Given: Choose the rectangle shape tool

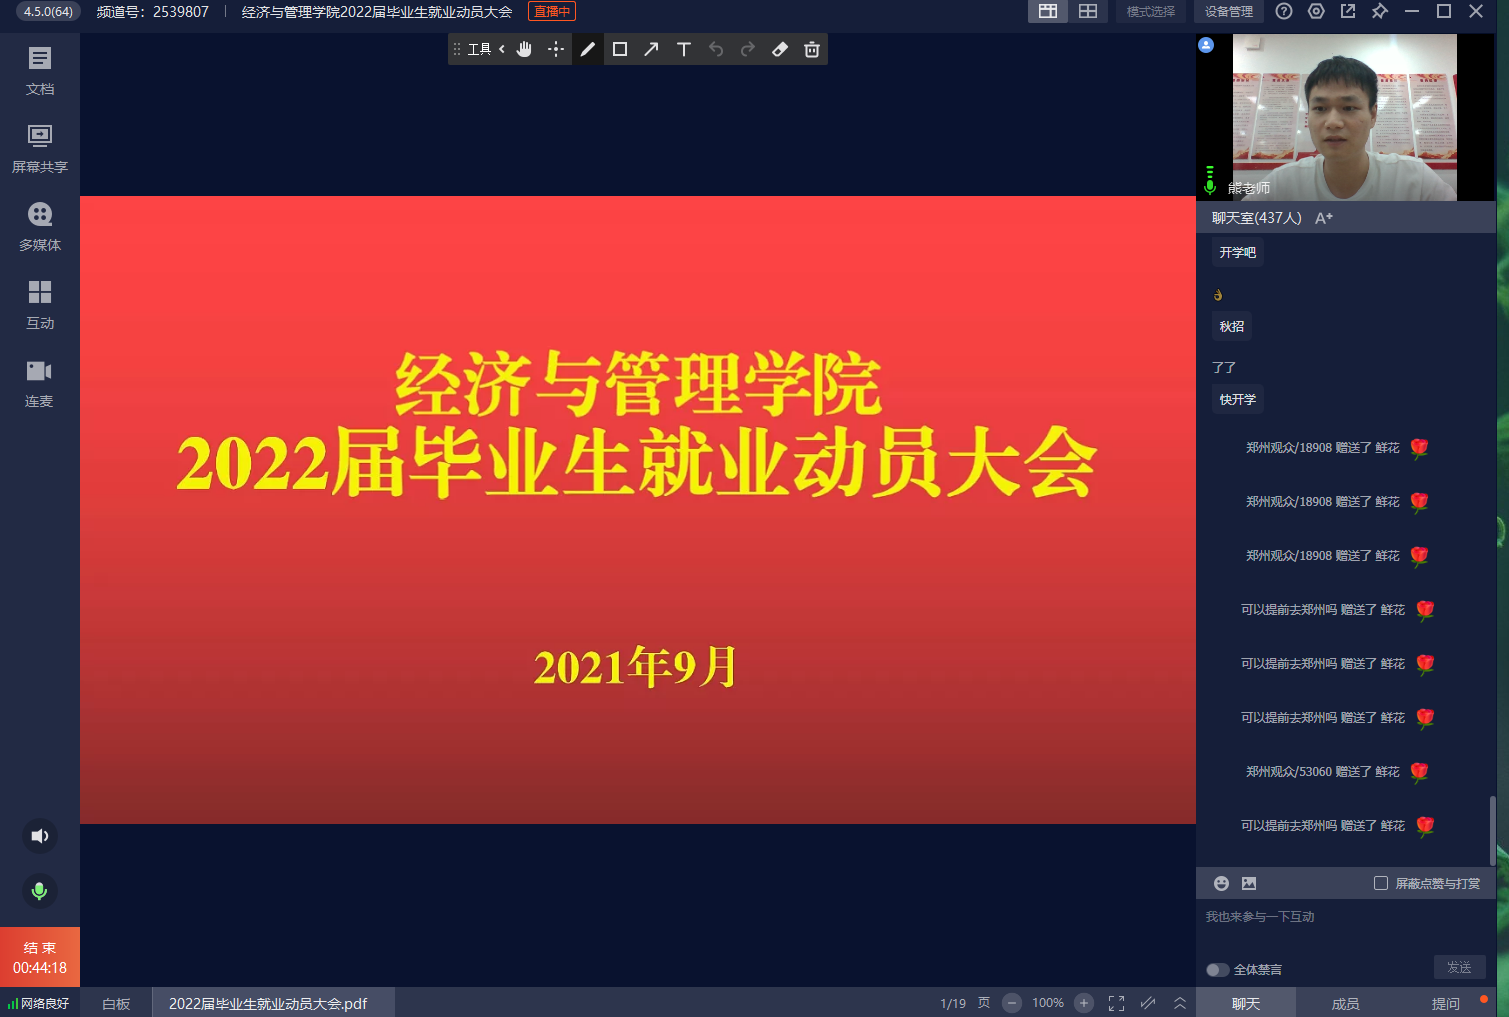Looking at the screenshot, I should pos(620,49).
